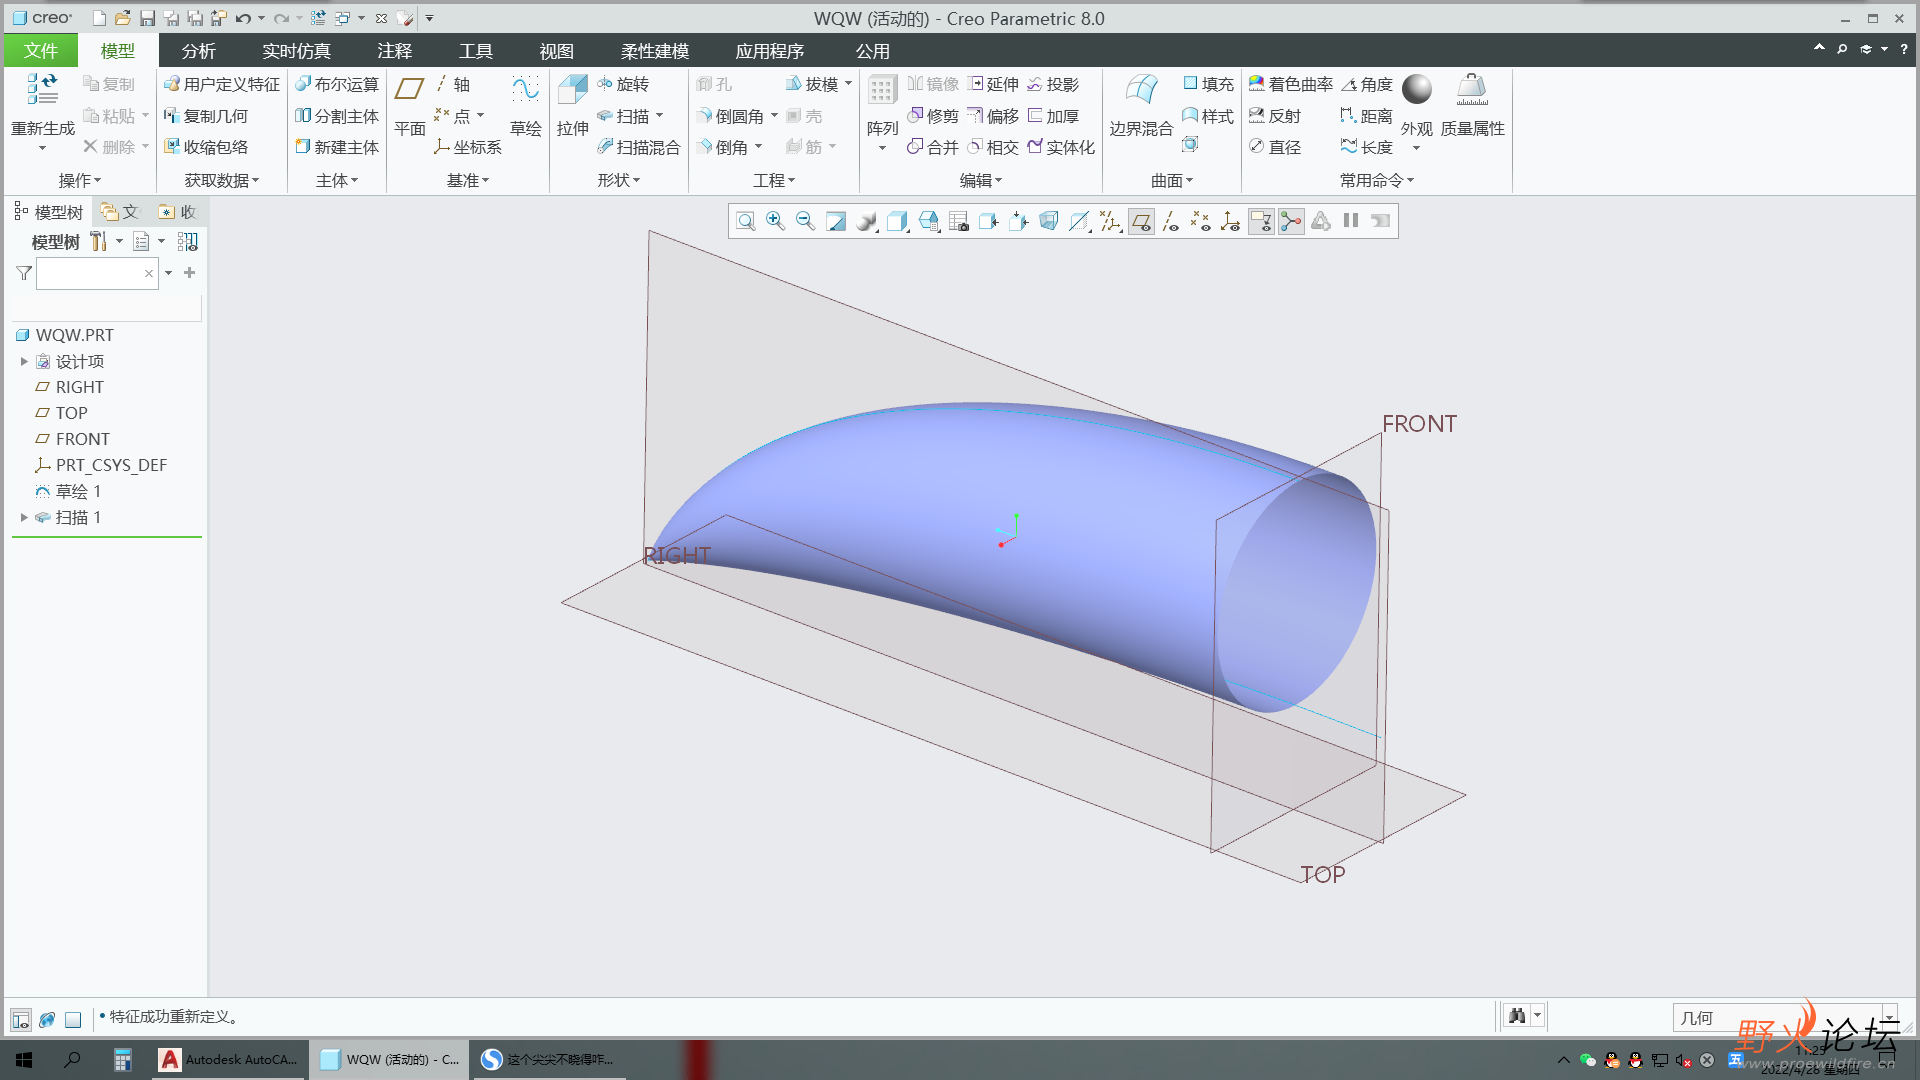Zoom in using the graphics toolbar
Image resolution: width=1920 pixels, height=1080 pixels.
(775, 221)
